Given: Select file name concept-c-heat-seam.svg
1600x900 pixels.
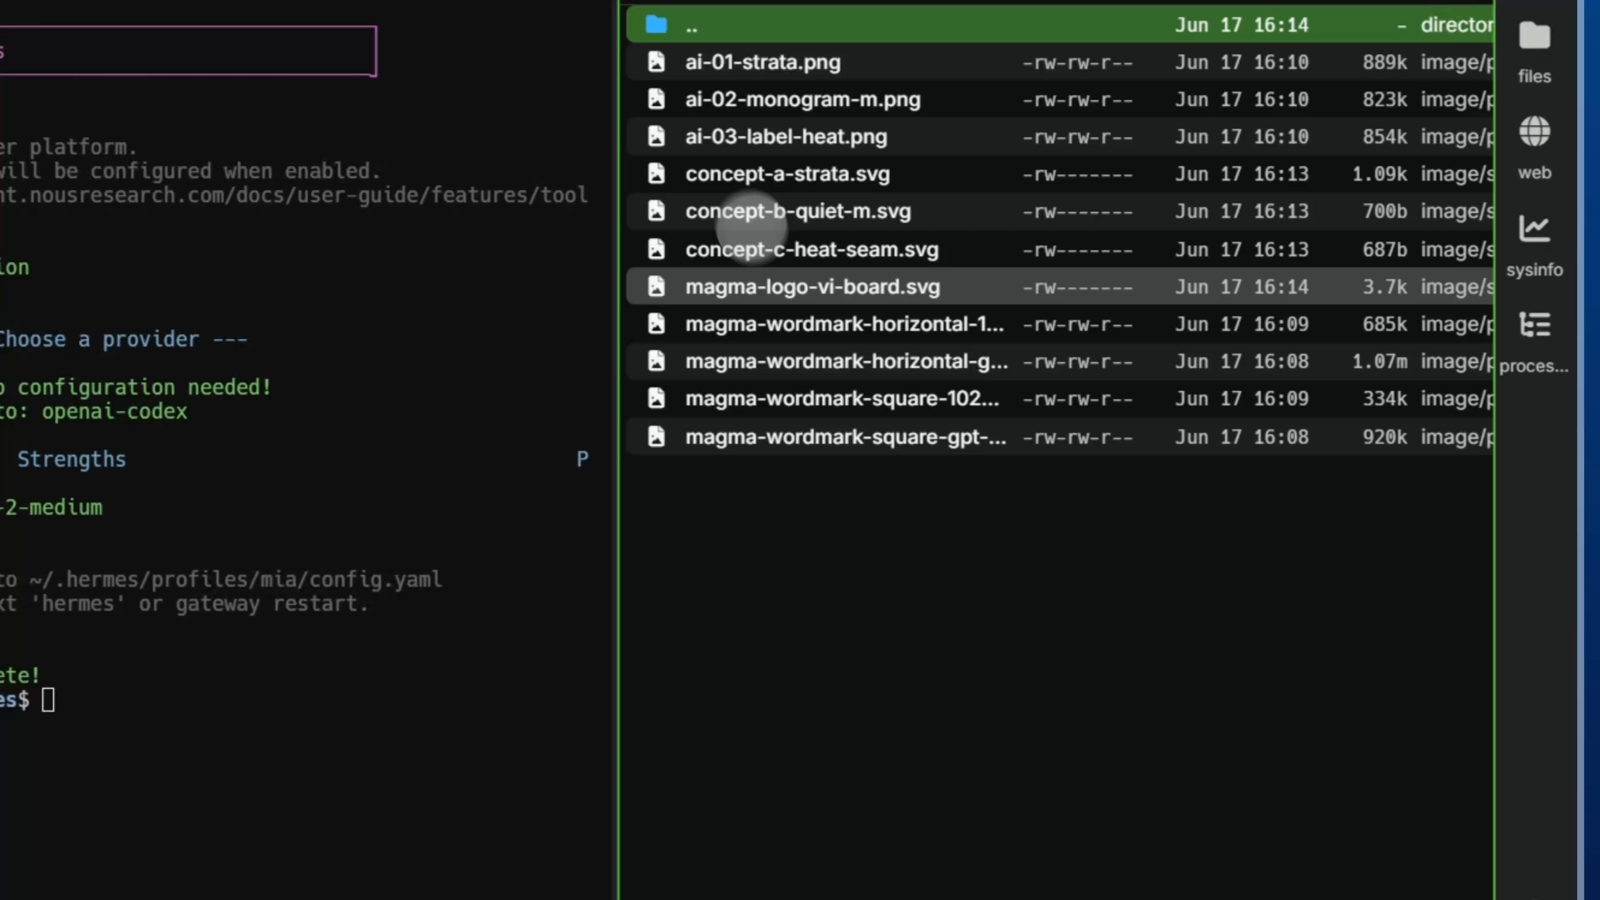Looking at the screenshot, I should click(812, 249).
